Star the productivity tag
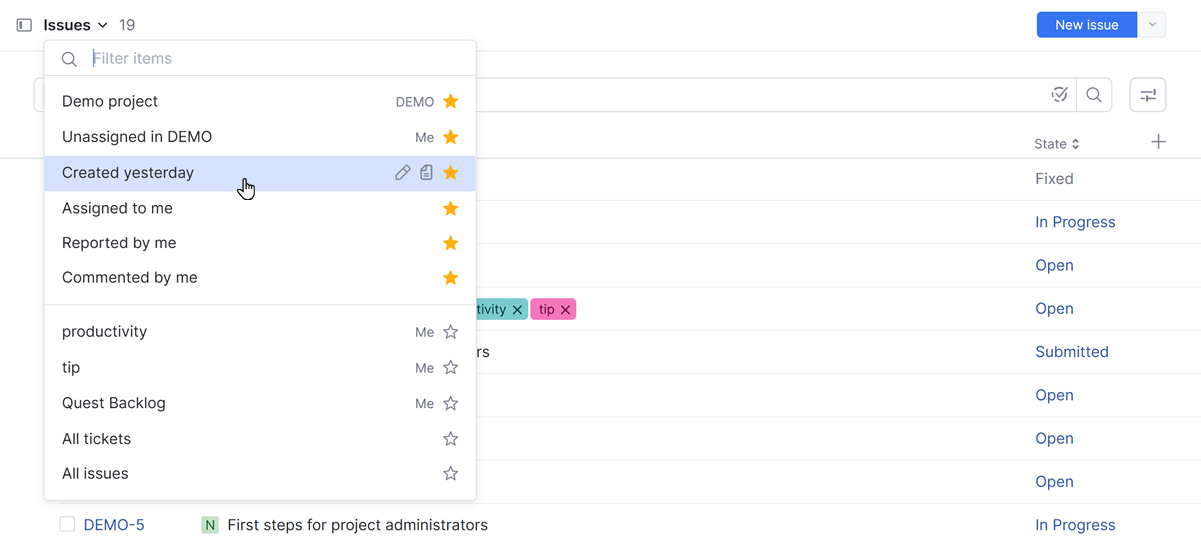The height and width of the screenshot is (541, 1201). (x=451, y=332)
